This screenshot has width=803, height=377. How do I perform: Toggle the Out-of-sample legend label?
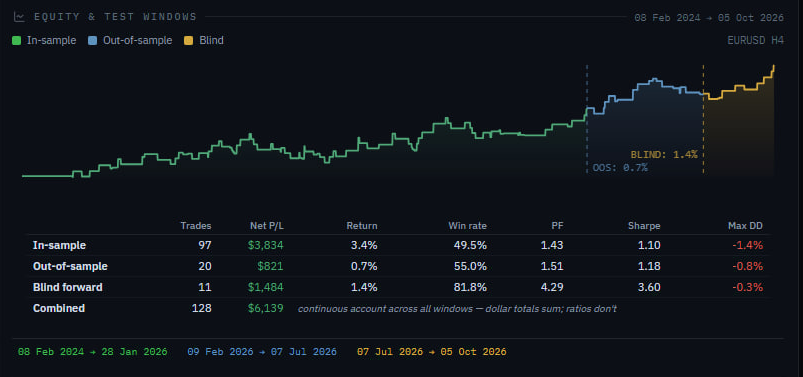[x=137, y=40]
